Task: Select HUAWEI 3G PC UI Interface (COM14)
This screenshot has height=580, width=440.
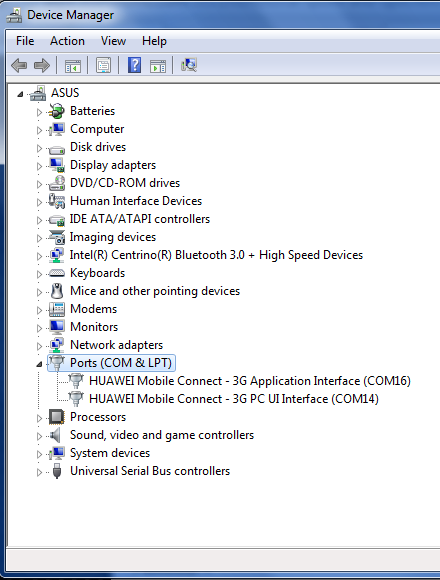Action: click(234, 399)
